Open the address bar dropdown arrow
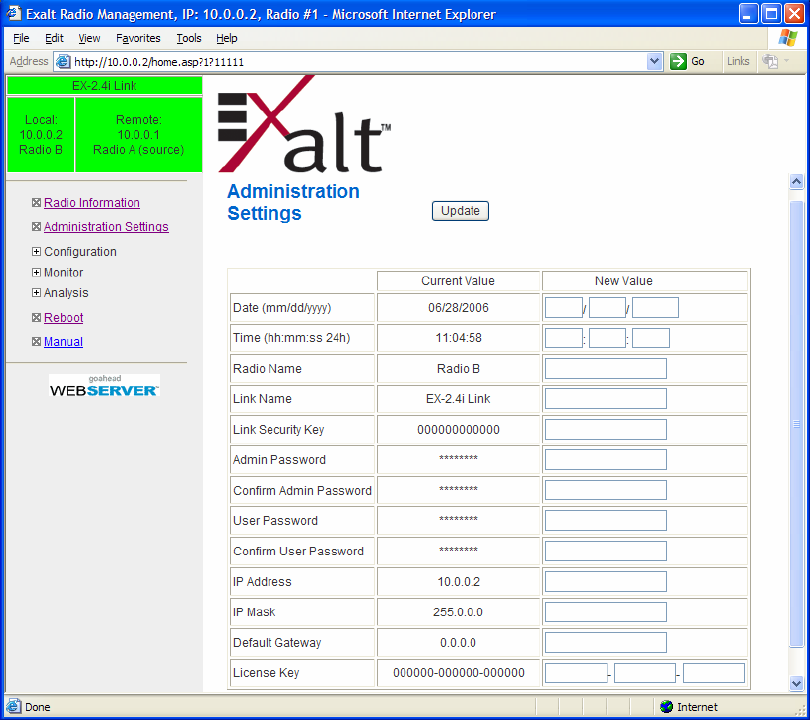This screenshot has width=810, height=720. click(654, 61)
